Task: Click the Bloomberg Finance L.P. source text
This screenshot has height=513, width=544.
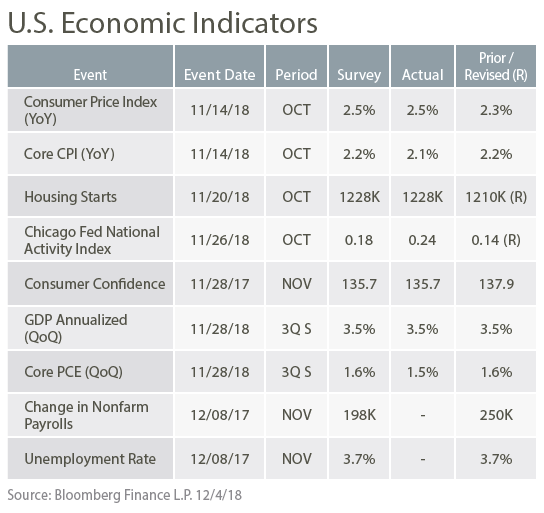Action: 125,495
